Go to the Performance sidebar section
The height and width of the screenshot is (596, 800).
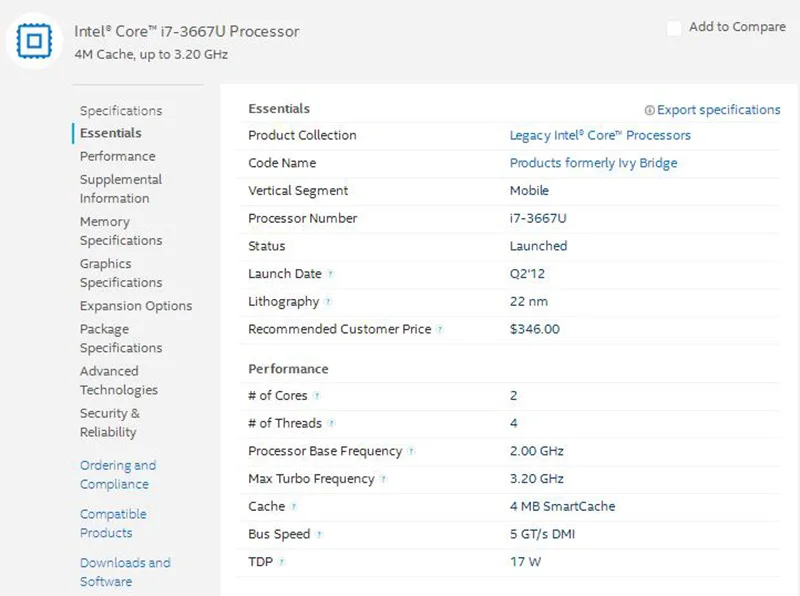tap(117, 156)
